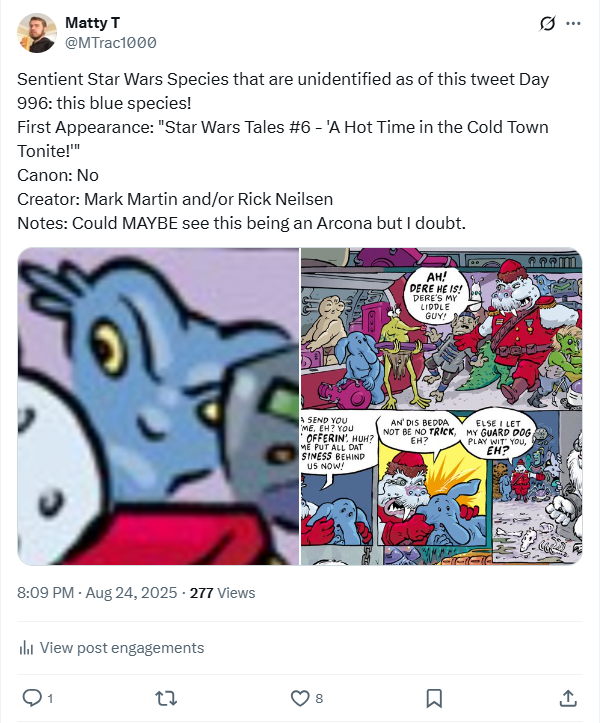Open the Grok explain-post icon
This screenshot has width=600, height=723.
tap(547, 23)
